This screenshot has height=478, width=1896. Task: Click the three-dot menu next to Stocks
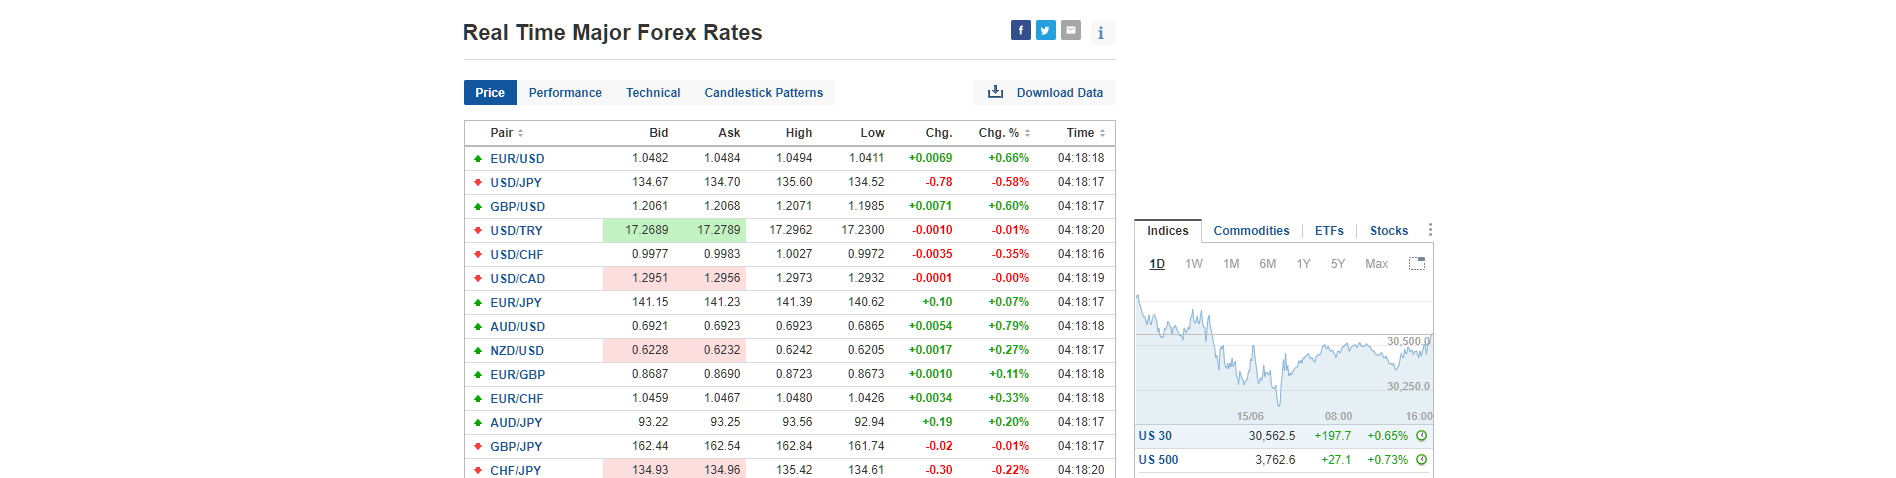click(x=1430, y=230)
